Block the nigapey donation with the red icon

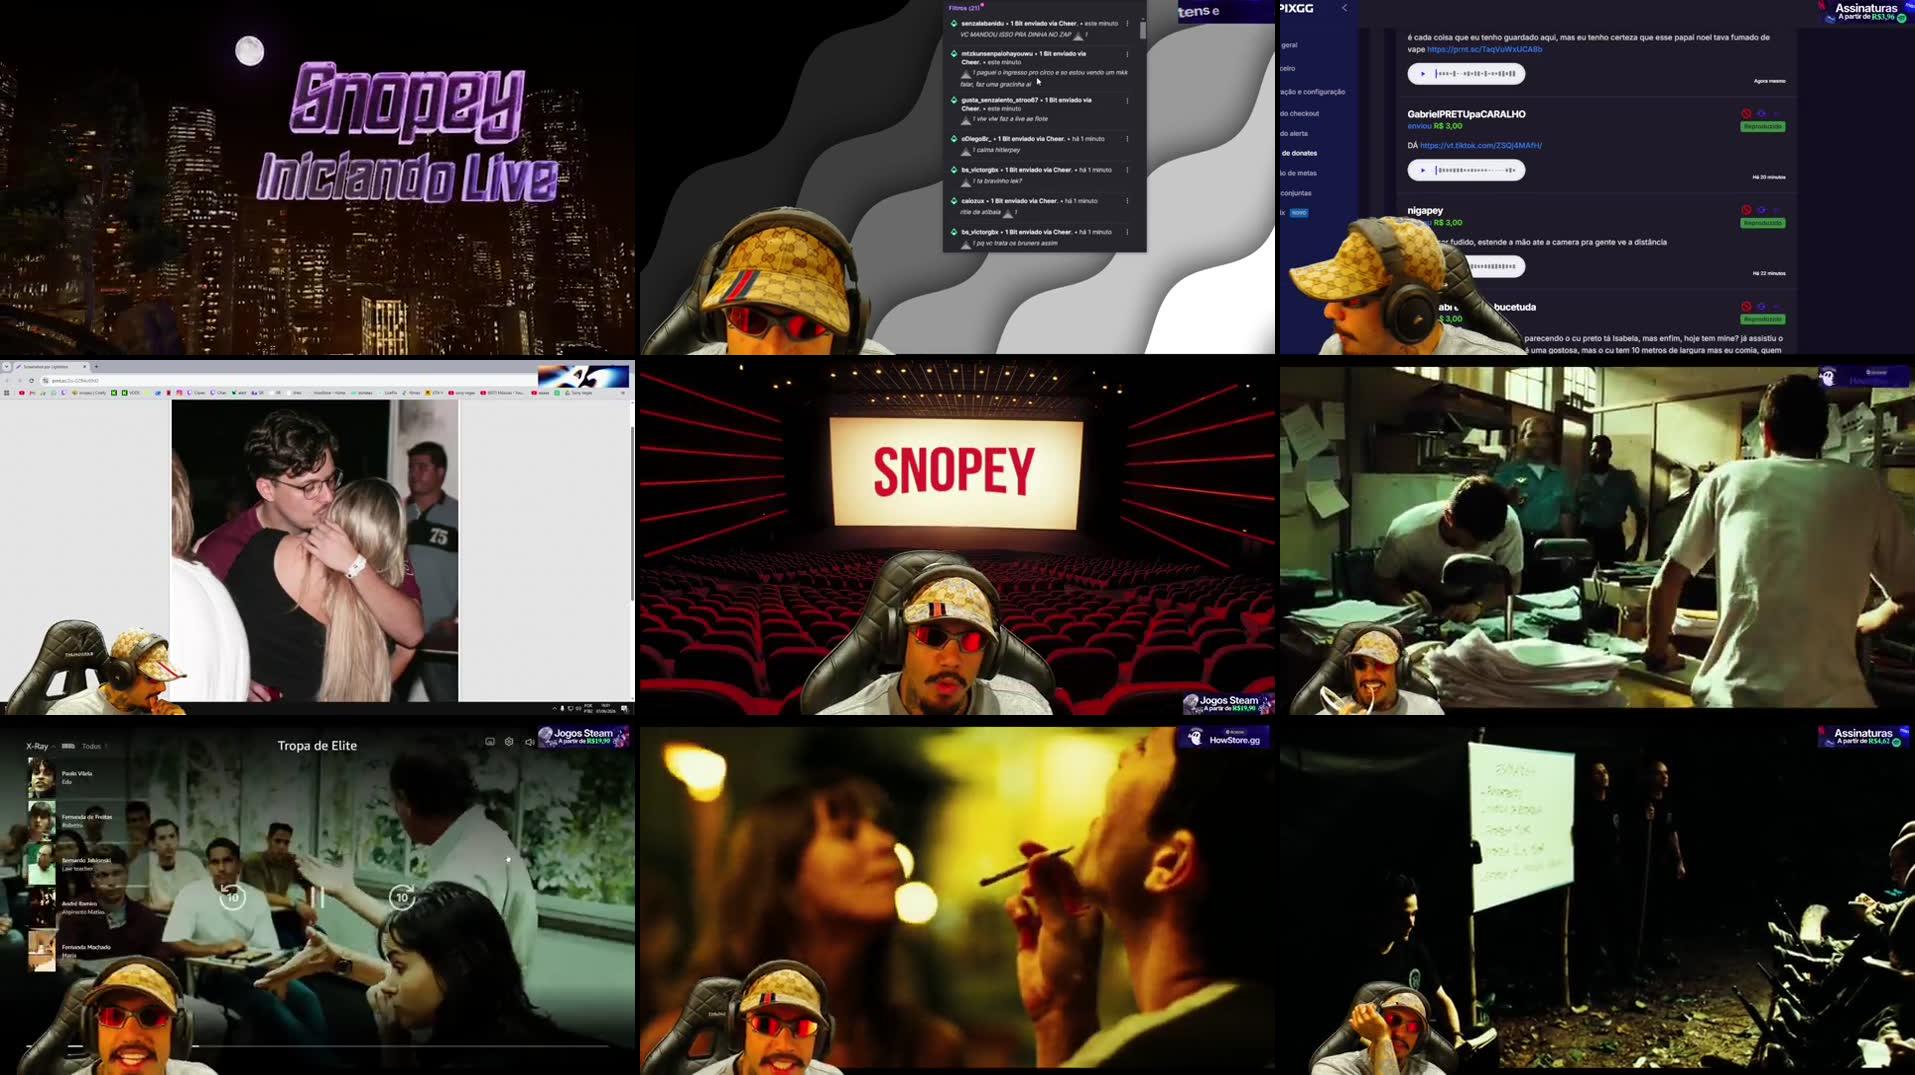click(x=1746, y=210)
